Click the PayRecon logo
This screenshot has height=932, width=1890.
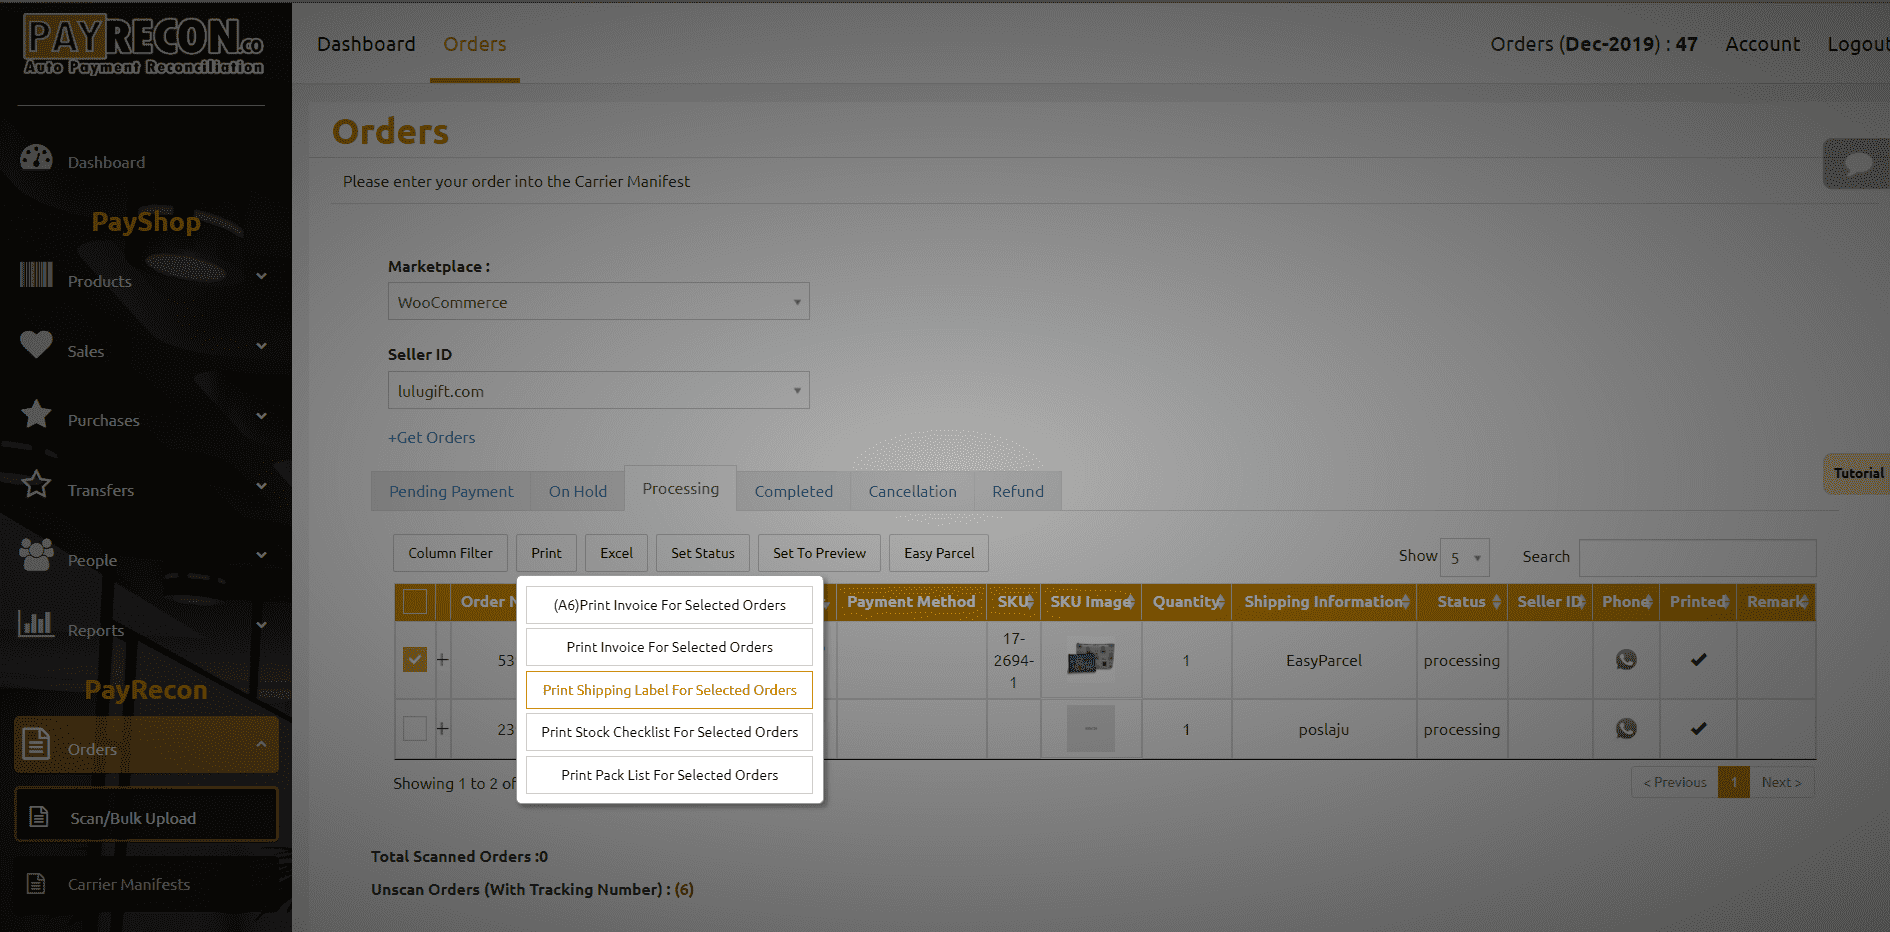(x=144, y=46)
